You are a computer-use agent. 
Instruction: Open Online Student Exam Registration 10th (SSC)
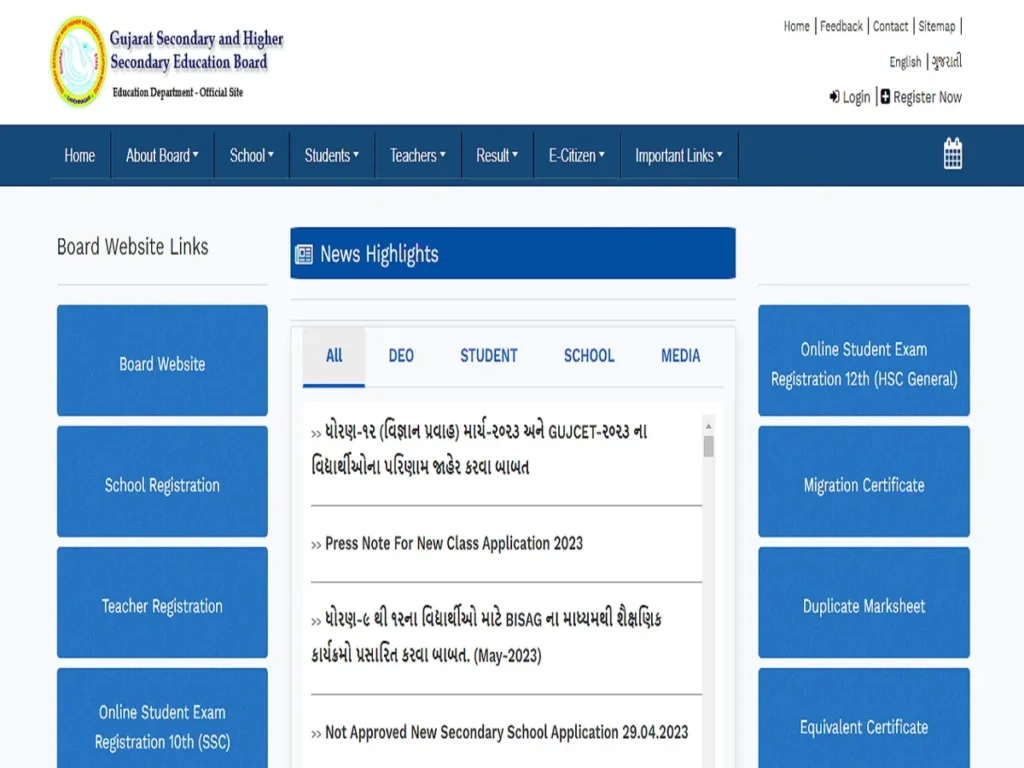(162, 718)
